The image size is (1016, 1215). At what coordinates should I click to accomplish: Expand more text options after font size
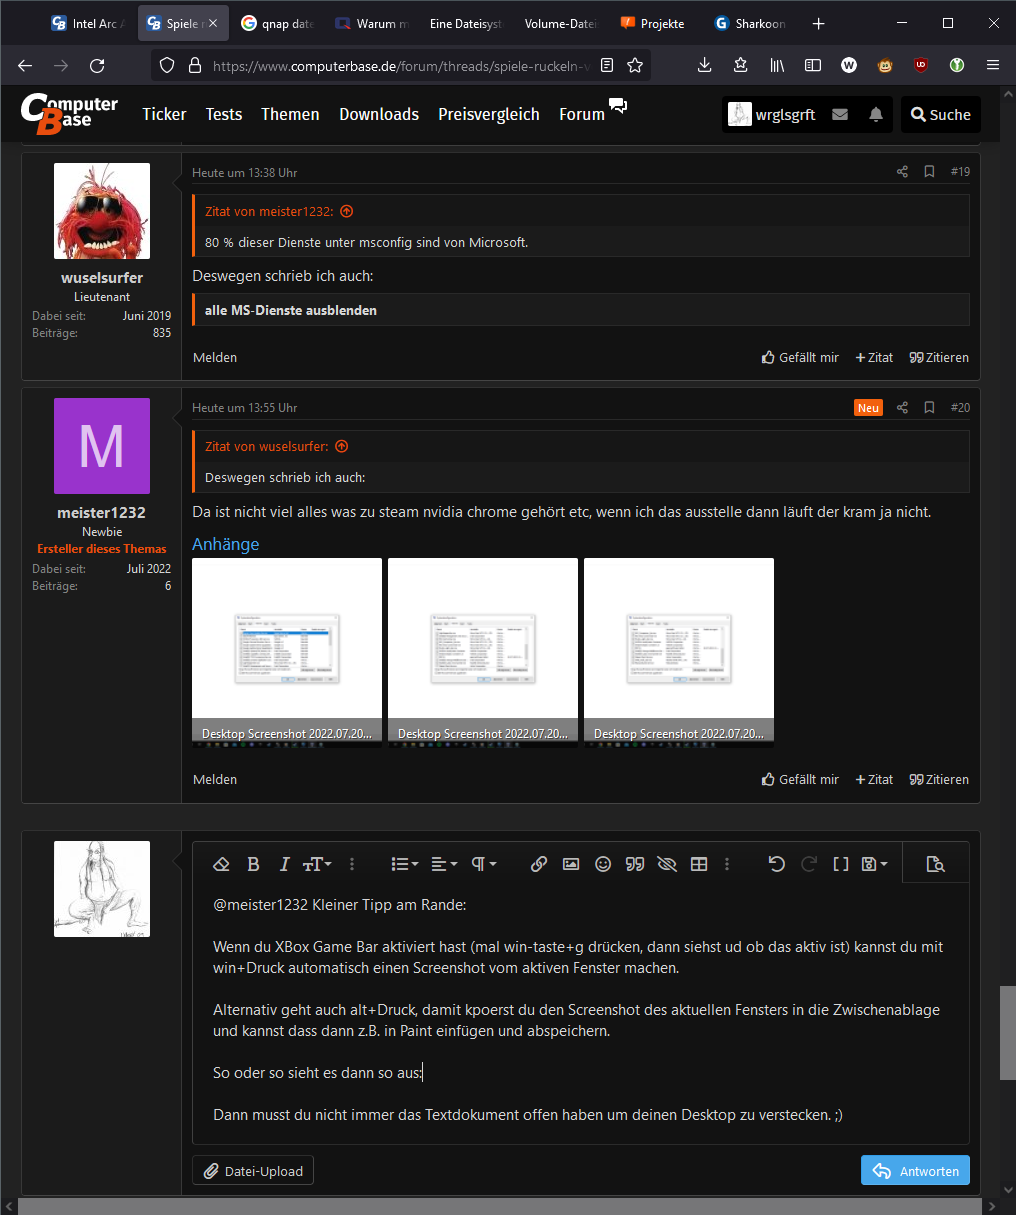tap(352, 864)
